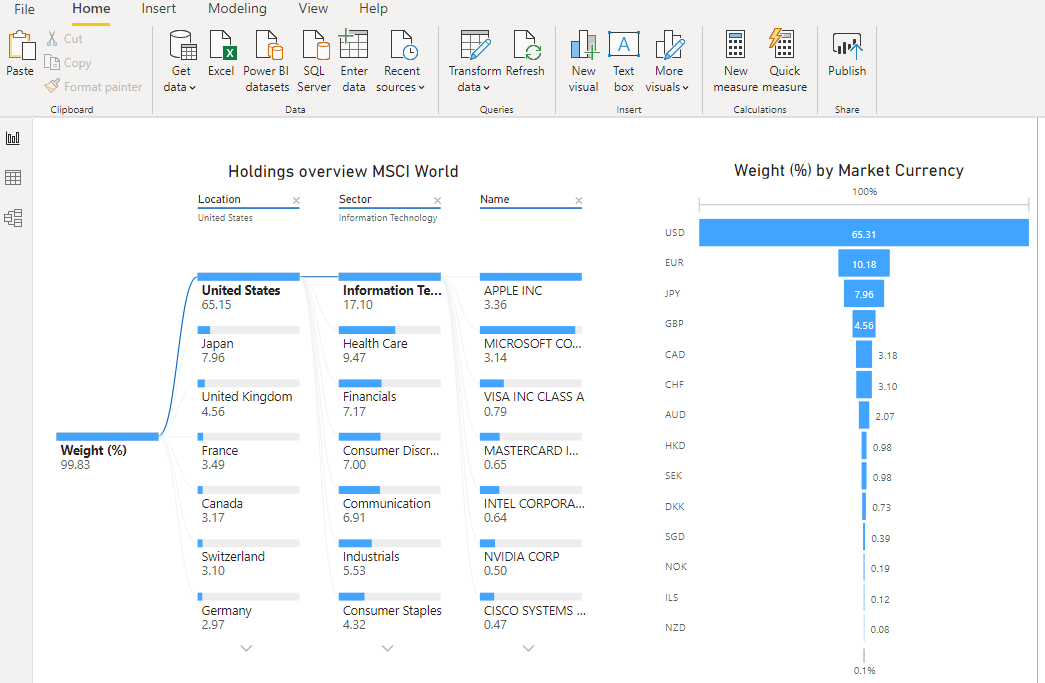
Task: Connect to SQL Server source
Action: [x=314, y=61]
